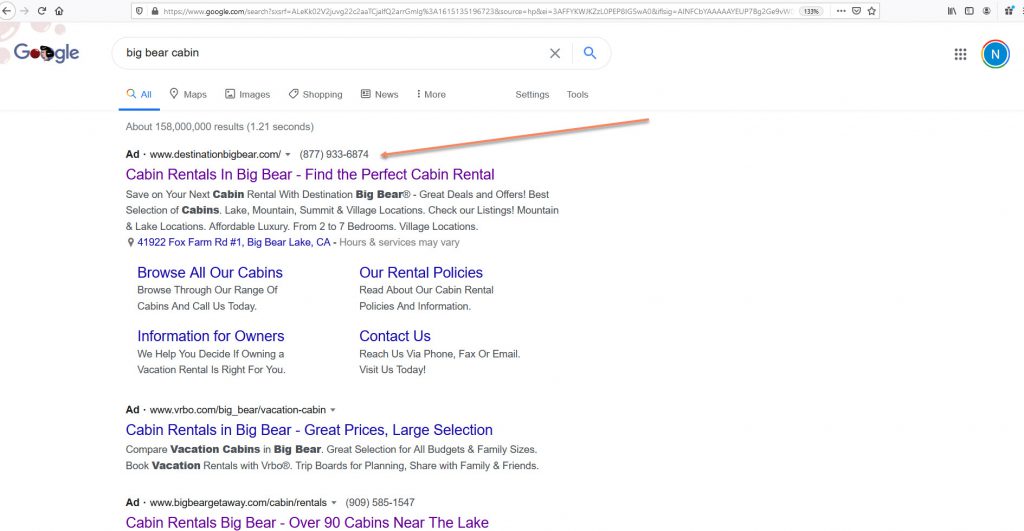Open search Tools
This screenshot has width=1024, height=531.
(577, 94)
